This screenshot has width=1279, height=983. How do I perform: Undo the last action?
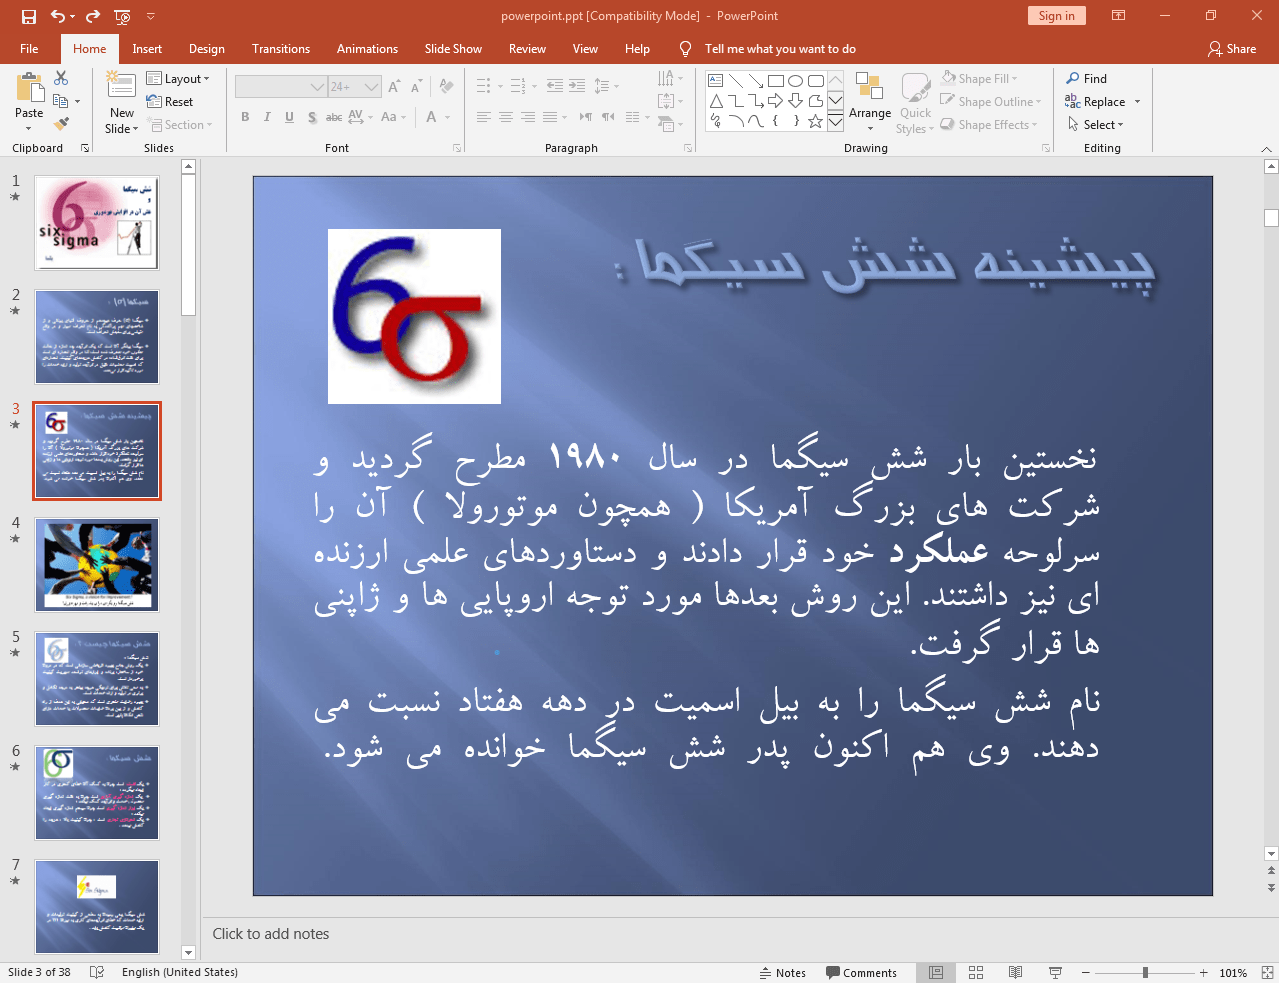(58, 16)
